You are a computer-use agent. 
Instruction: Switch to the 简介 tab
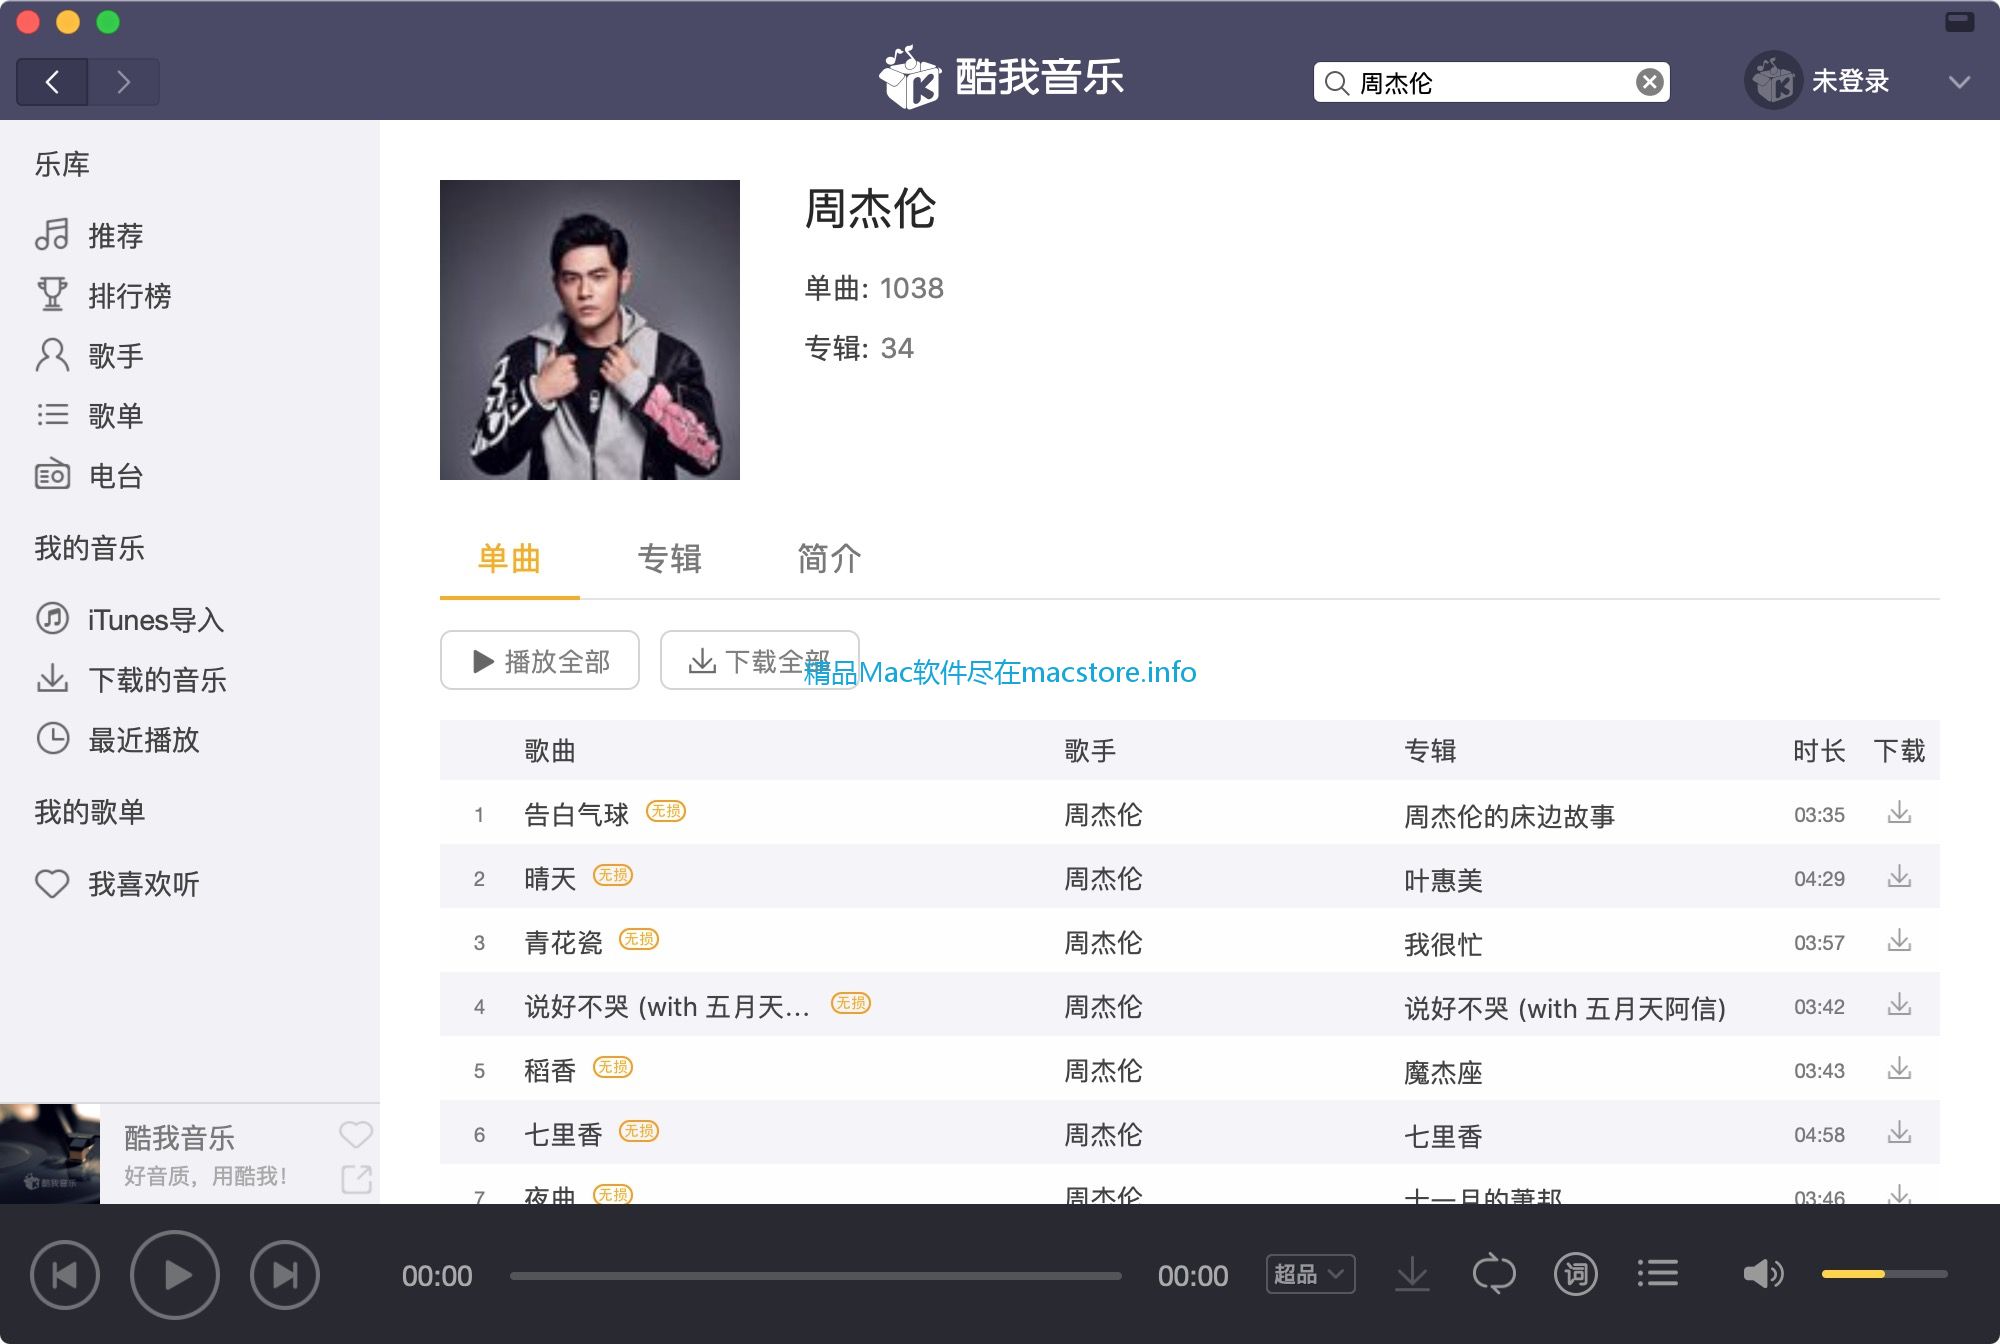tap(829, 558)
